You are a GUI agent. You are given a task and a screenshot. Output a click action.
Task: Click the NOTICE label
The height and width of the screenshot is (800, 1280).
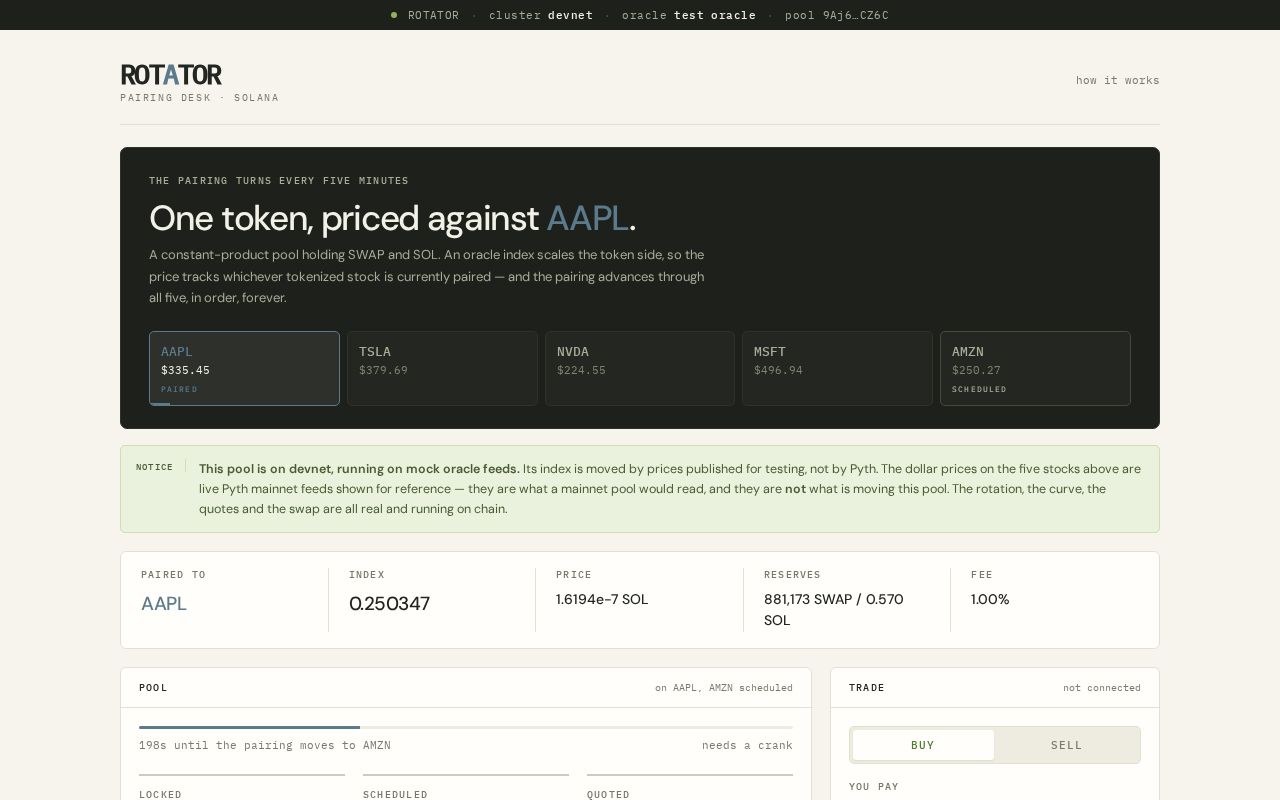pyautogui.click(x=155, y=467)
